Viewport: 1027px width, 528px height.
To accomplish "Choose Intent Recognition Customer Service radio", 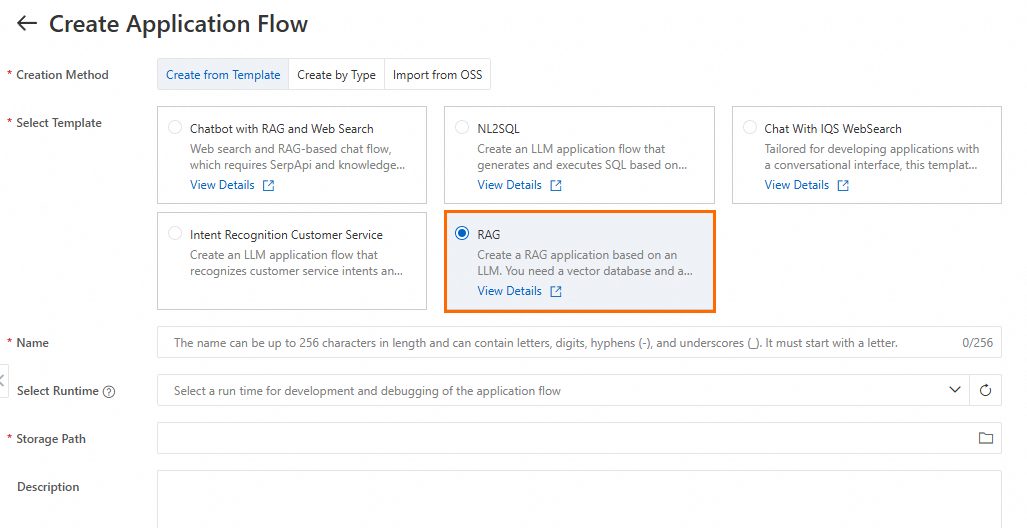I will [175, 234].
